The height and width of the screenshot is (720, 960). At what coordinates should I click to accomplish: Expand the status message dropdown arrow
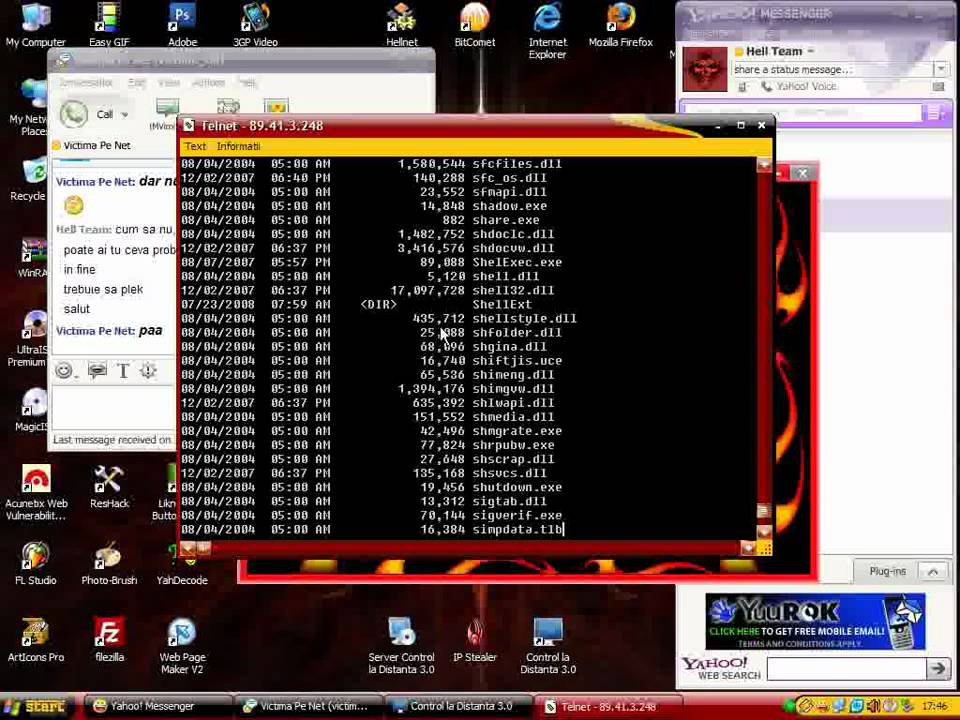coord(940,69)
